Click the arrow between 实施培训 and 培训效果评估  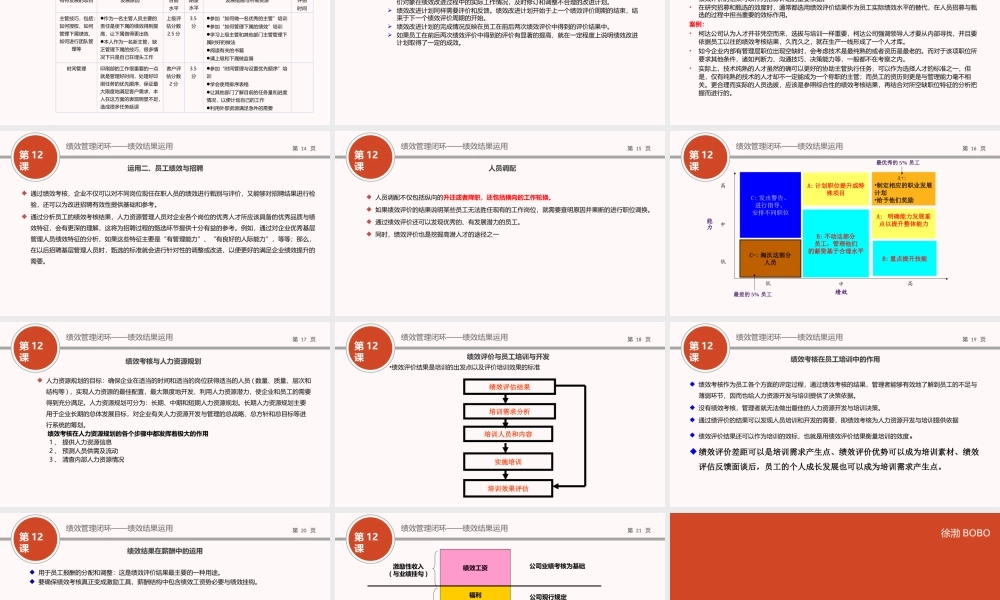505,475
